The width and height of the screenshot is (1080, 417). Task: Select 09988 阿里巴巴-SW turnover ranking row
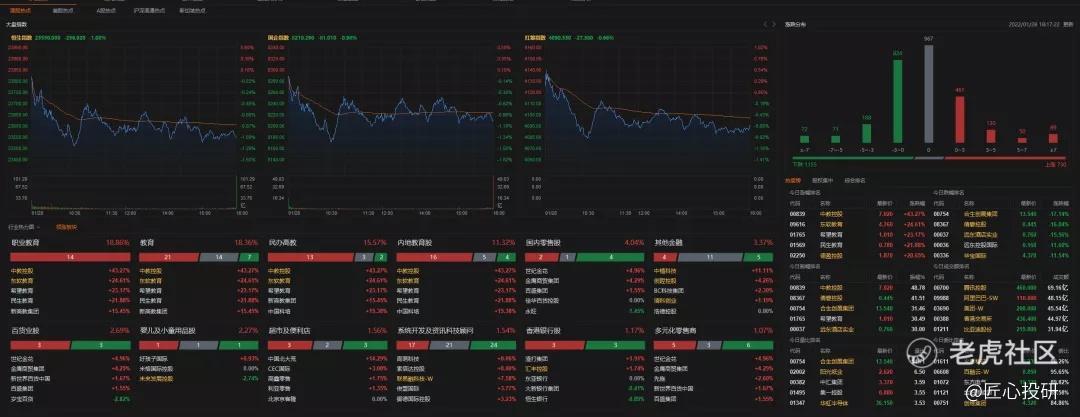coord(1001,296)
